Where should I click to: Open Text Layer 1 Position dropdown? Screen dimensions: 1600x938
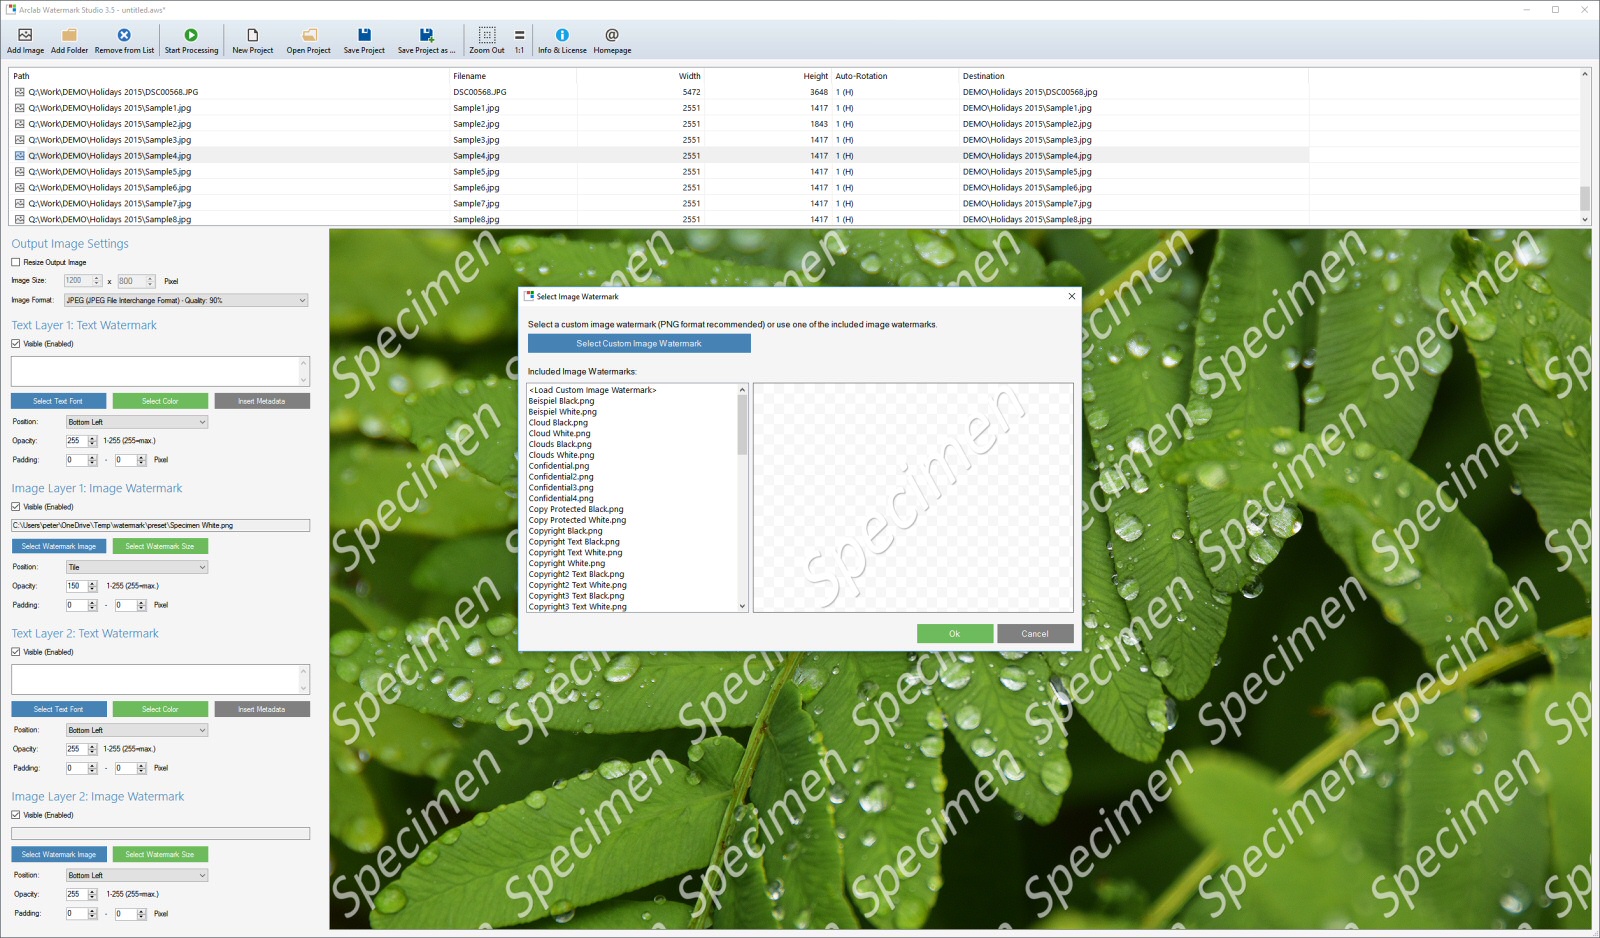pyautogui.click(x=137, y=422)
